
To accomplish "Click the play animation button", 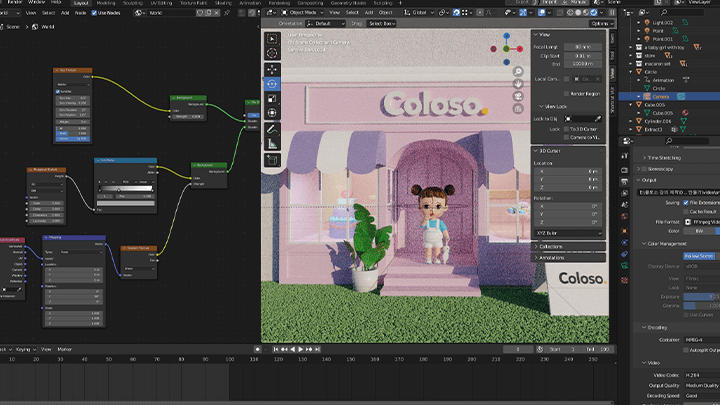I will [301, 349].
